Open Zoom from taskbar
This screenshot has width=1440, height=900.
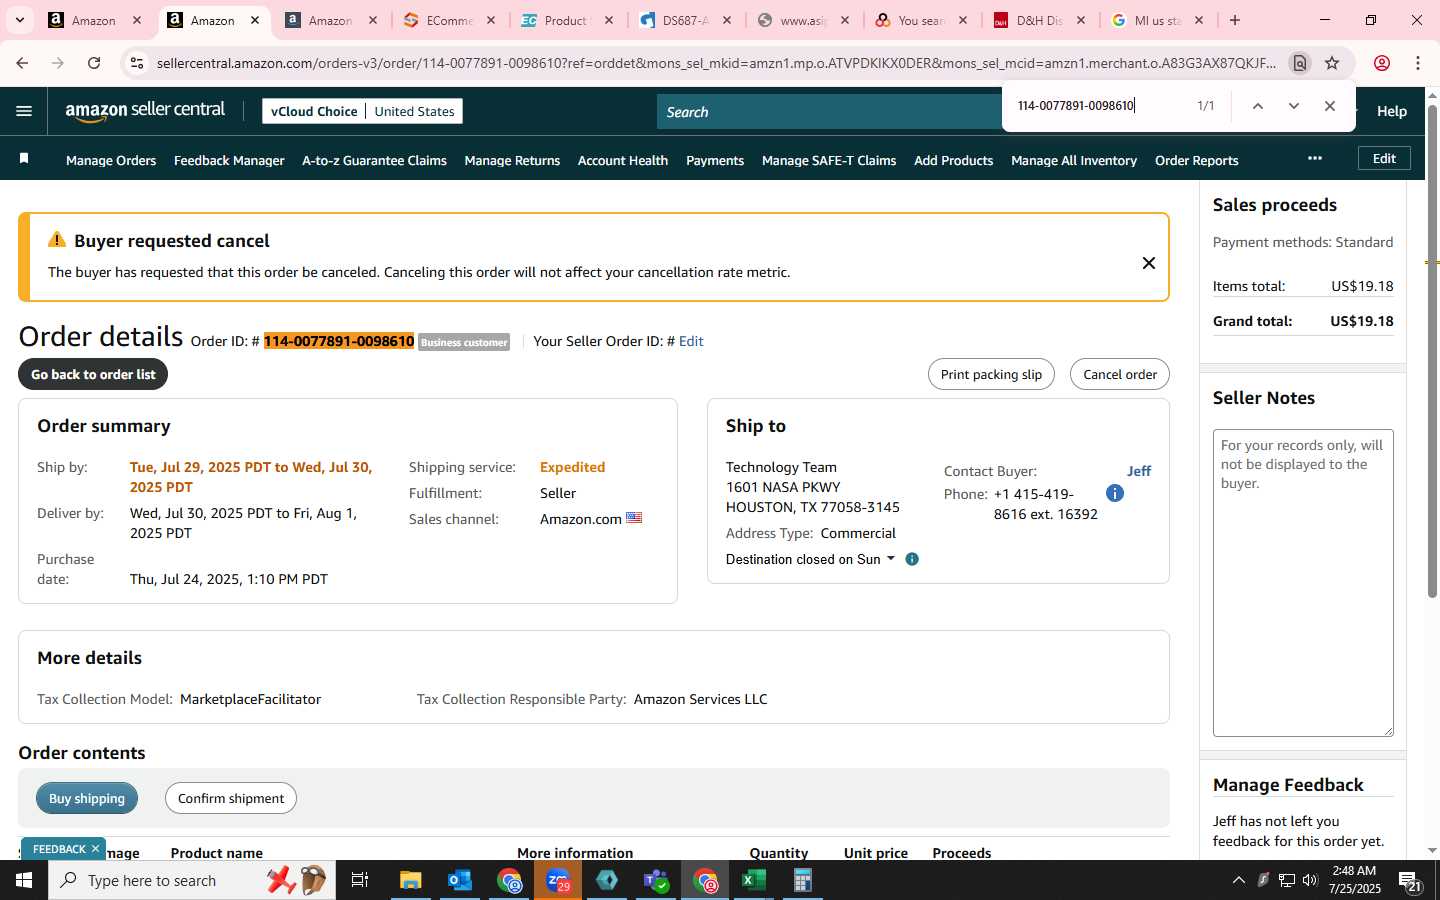(558, 880)
